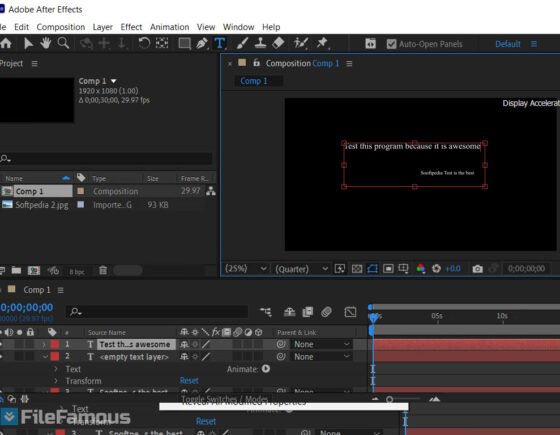Toggle hide shy layers in timeline
Viewport: 560px width, 435px height.
[x=289, y=312]
